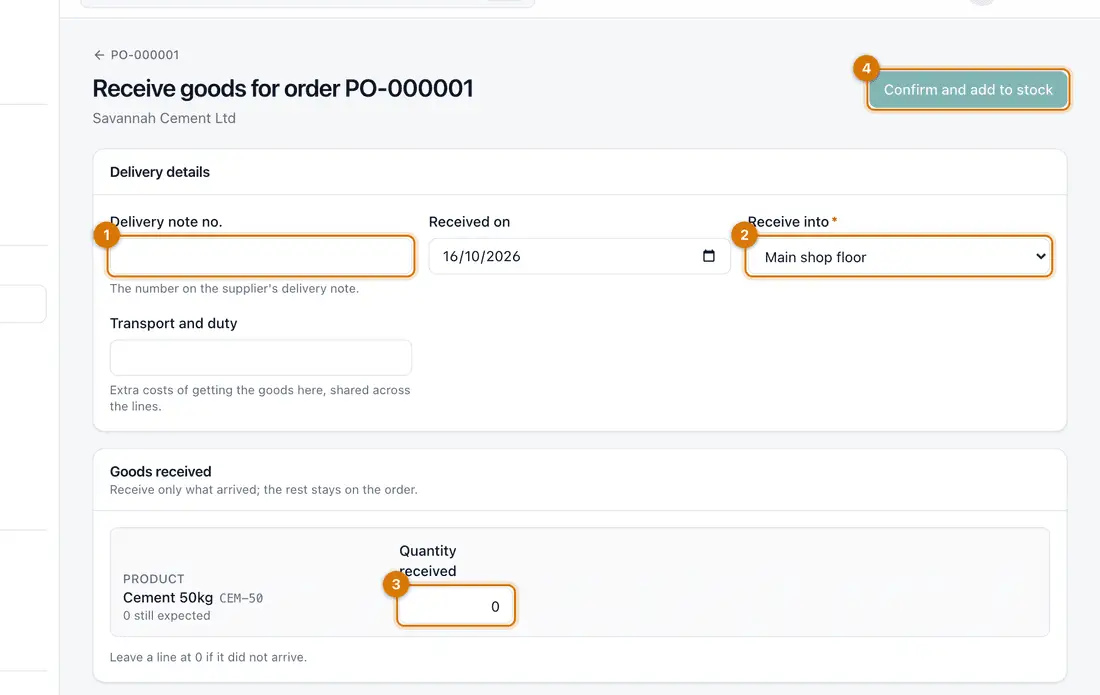Open the calendar picker icon
The width and height of the screenshot is (1100, 695).
(x=709, y=256)
